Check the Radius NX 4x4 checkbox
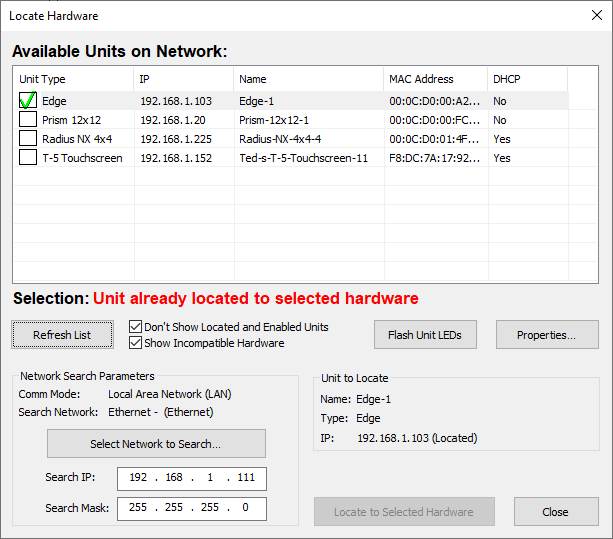Screen dimensions: 613x539 tap(28, 138)
